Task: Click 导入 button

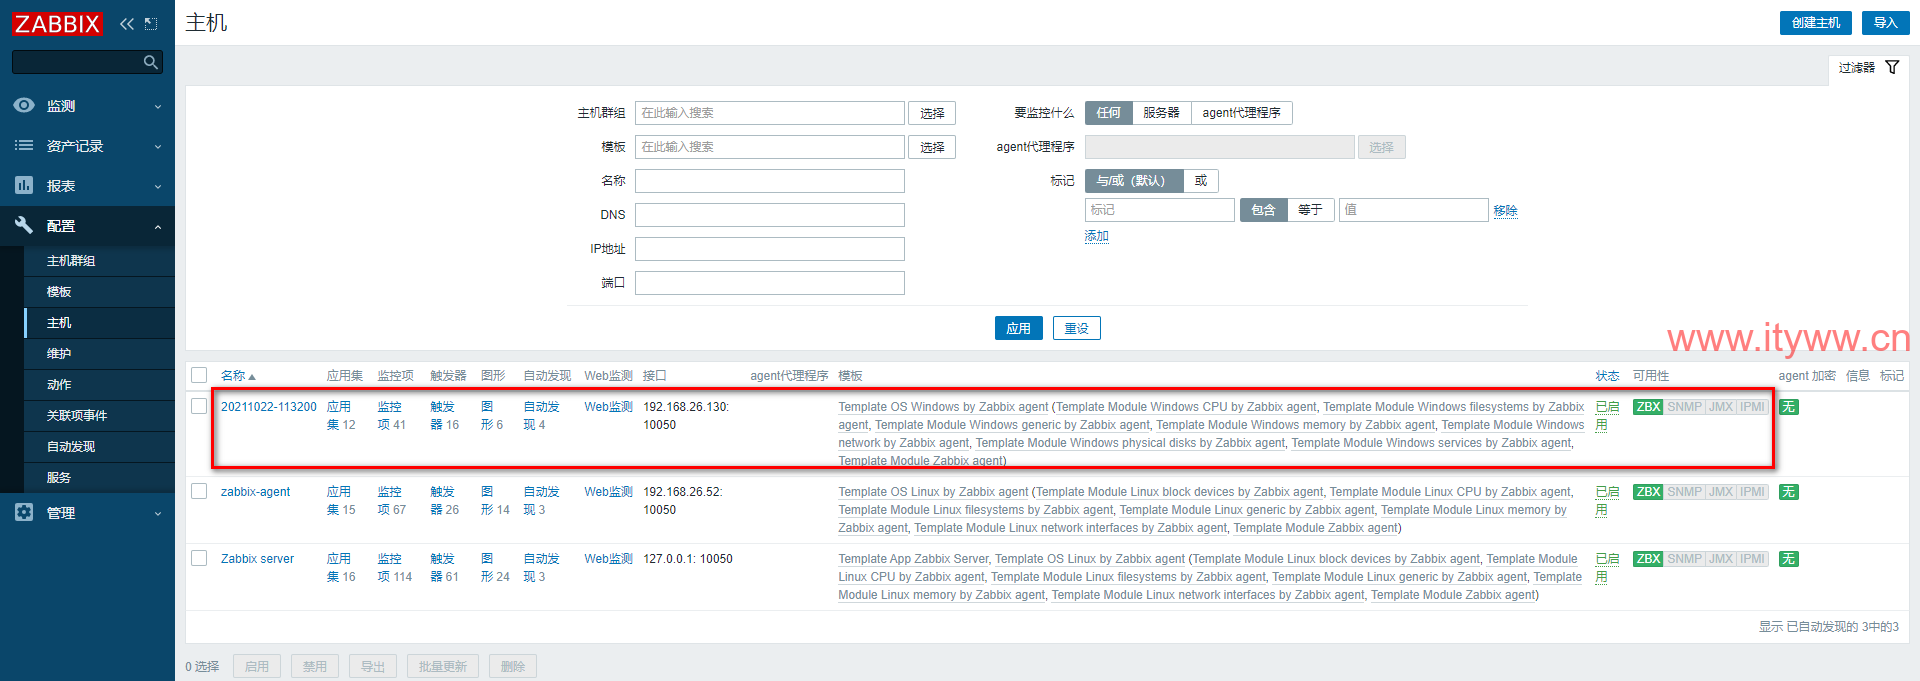Action: 1885,23
